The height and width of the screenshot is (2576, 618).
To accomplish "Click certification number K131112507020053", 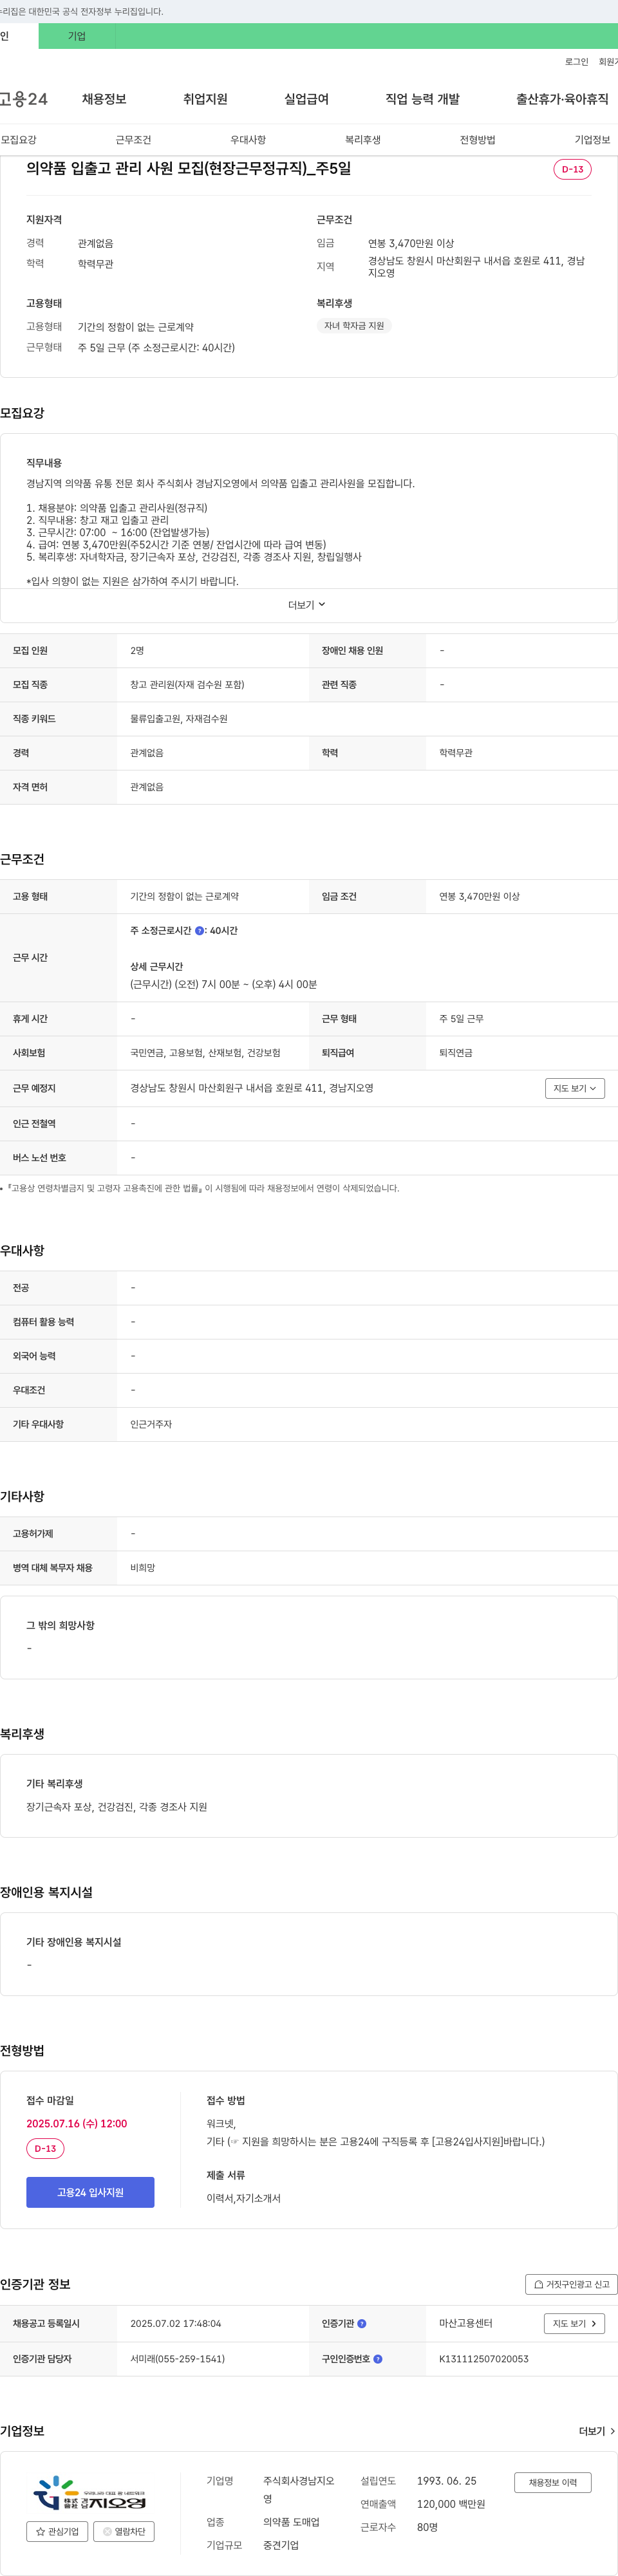I will [484, 2359].
